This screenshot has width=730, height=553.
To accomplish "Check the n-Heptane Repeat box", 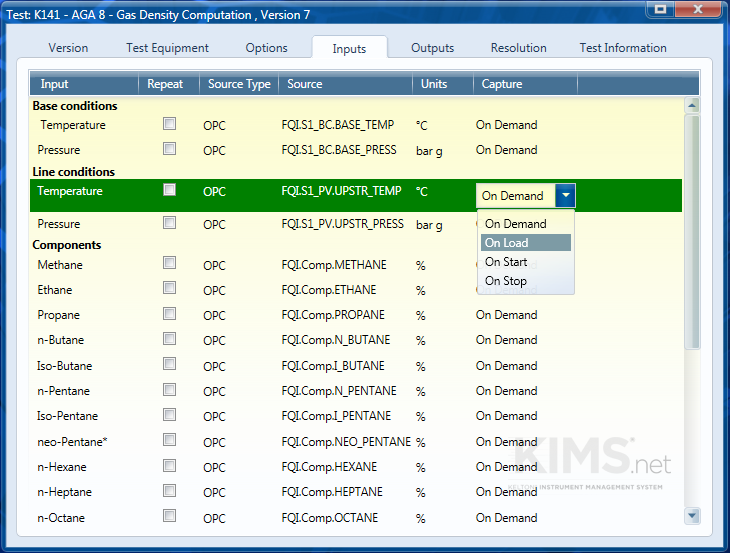I will (x=169, y=491).
